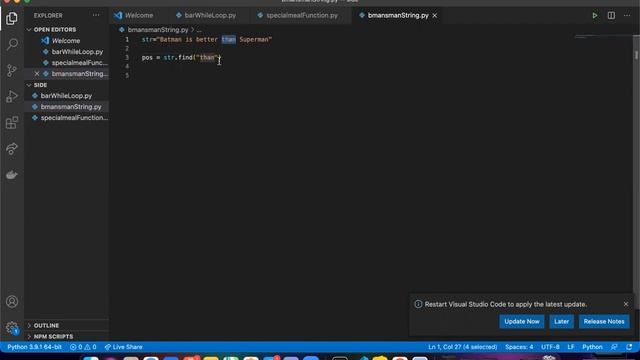Click the Update Now button
The height and width of the screenshot is (360, 640).
522,321
